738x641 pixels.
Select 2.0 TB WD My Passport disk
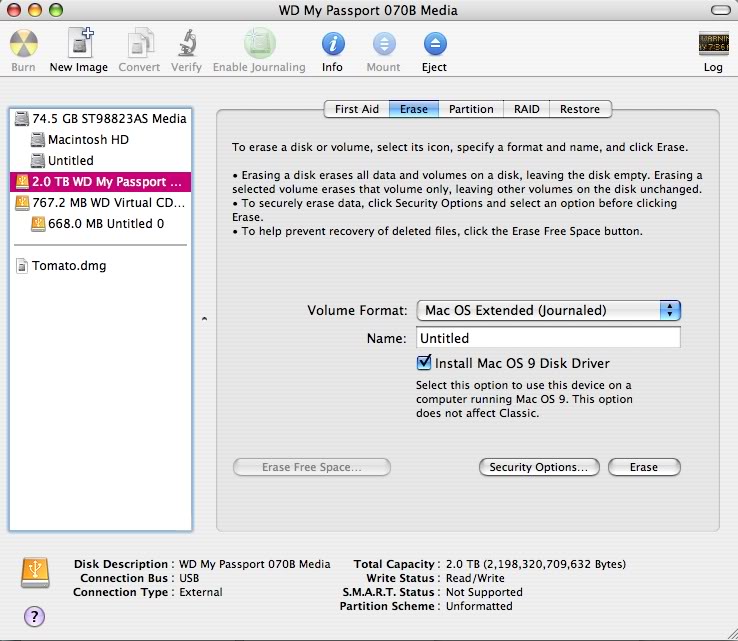tap(100, 182)
